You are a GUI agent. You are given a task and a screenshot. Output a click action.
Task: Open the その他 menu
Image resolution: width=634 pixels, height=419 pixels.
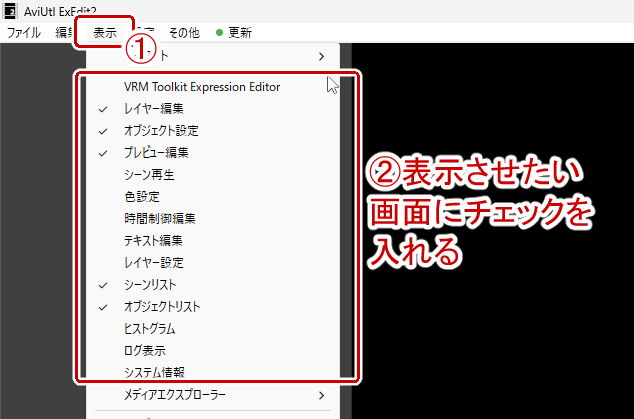coord(184,32)
